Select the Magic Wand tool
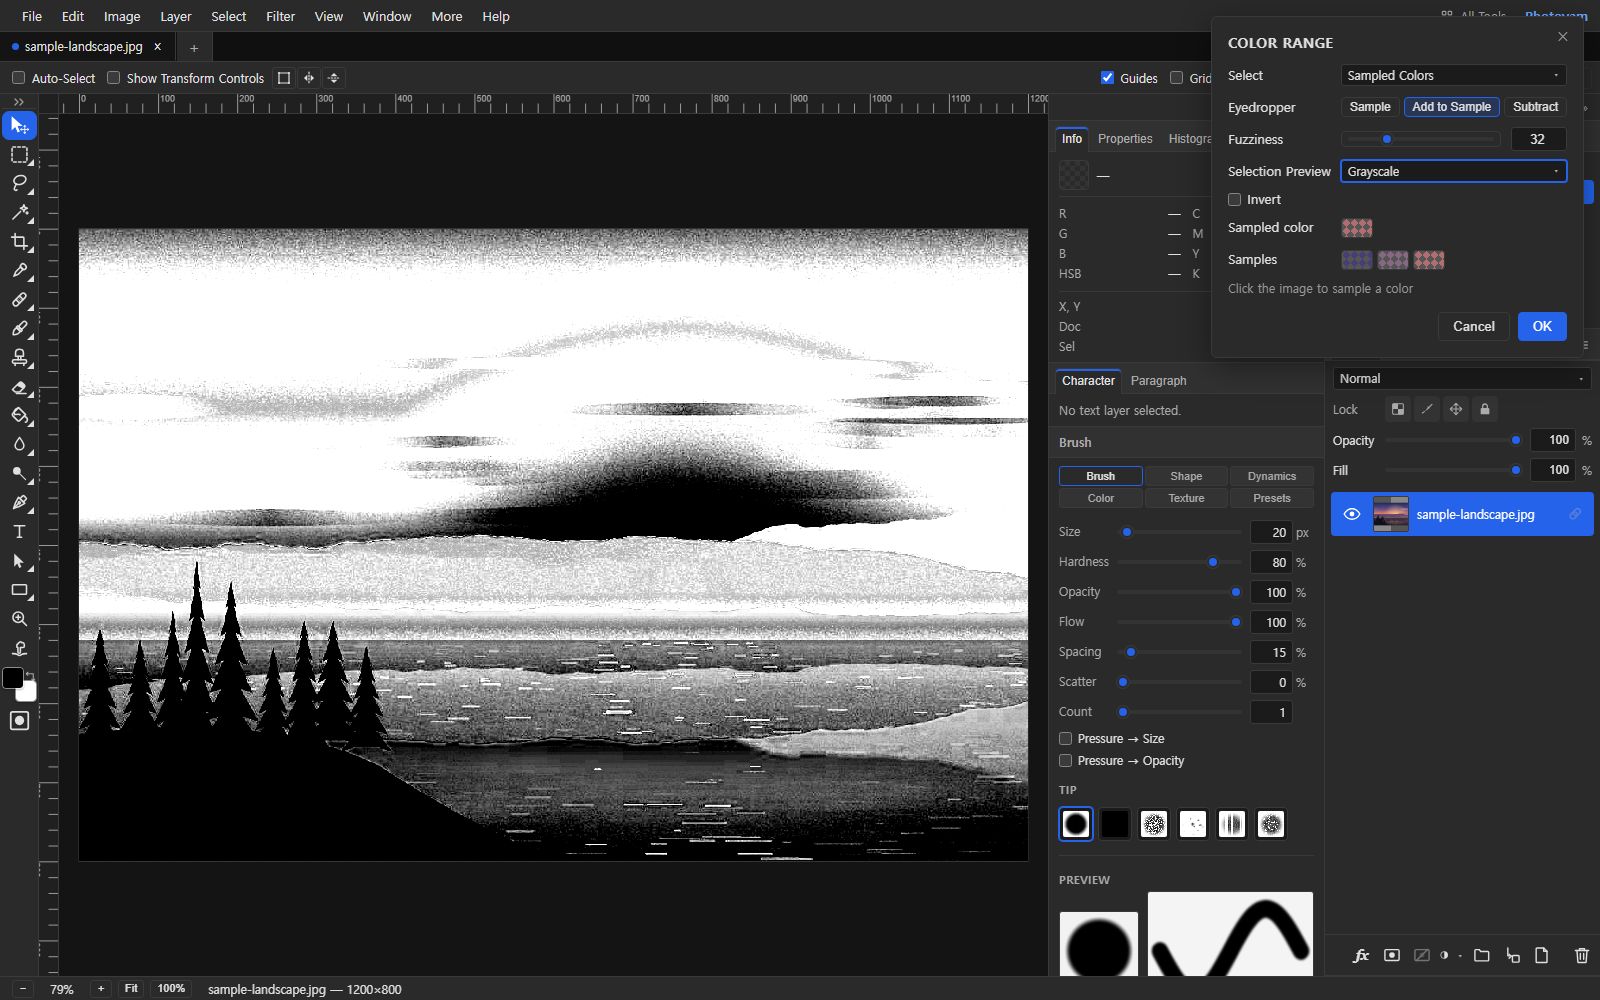The width and height of the screenshot is (1600, 1000). [19, 212]
